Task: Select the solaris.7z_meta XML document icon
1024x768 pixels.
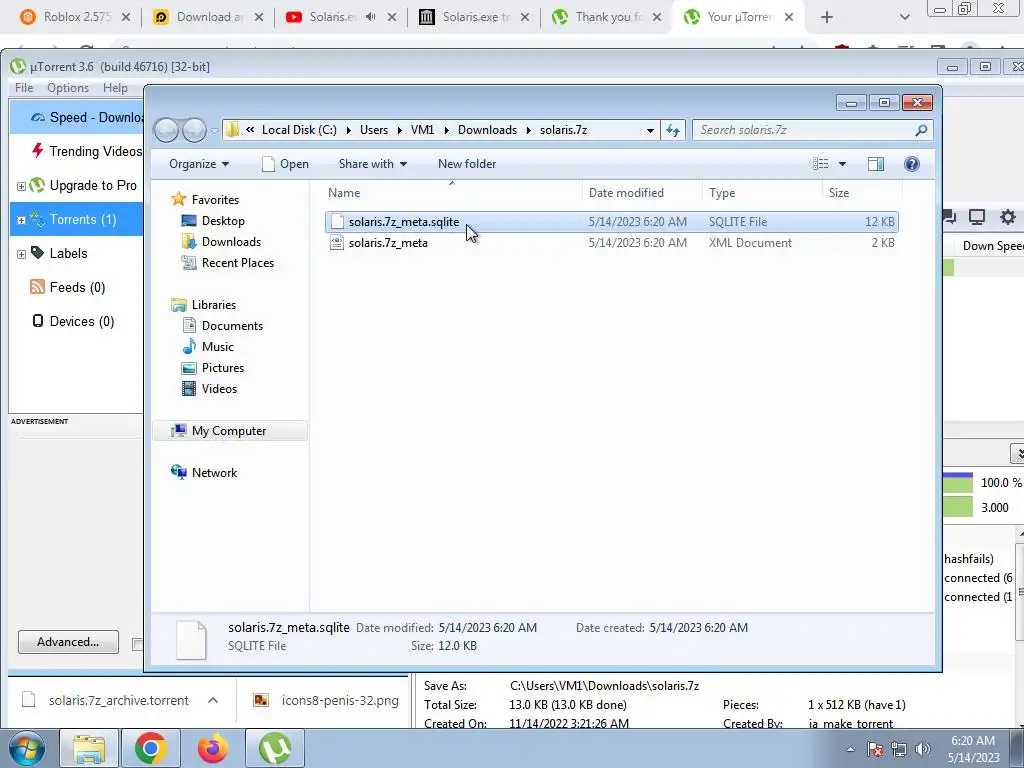Action: pos(337,243)
